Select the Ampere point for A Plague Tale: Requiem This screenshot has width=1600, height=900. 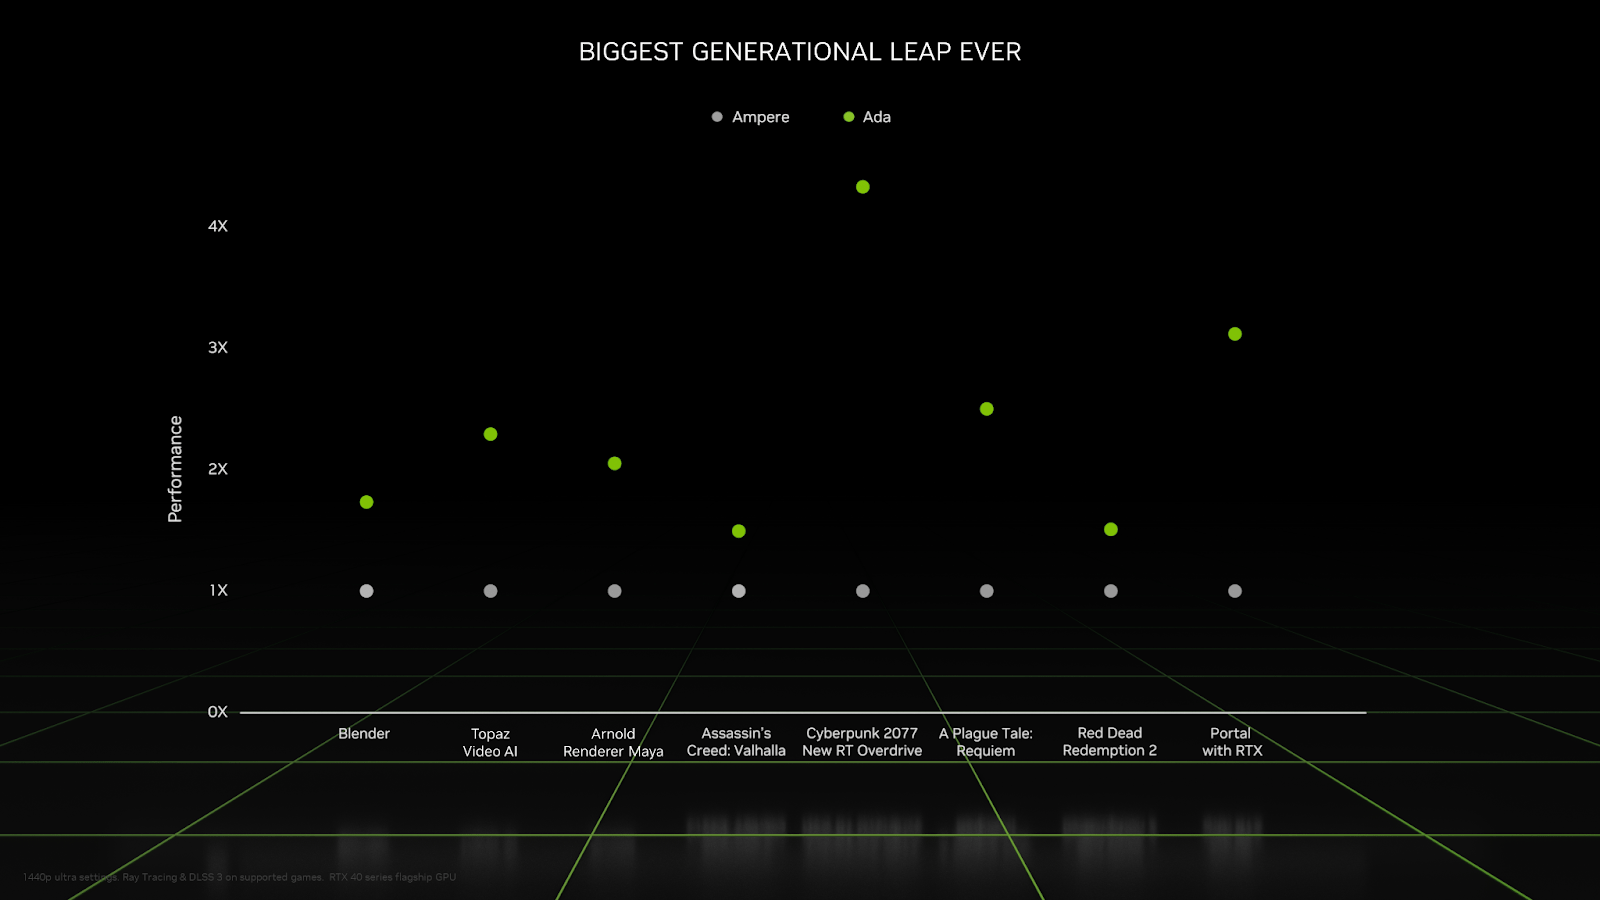coord(987,591)
